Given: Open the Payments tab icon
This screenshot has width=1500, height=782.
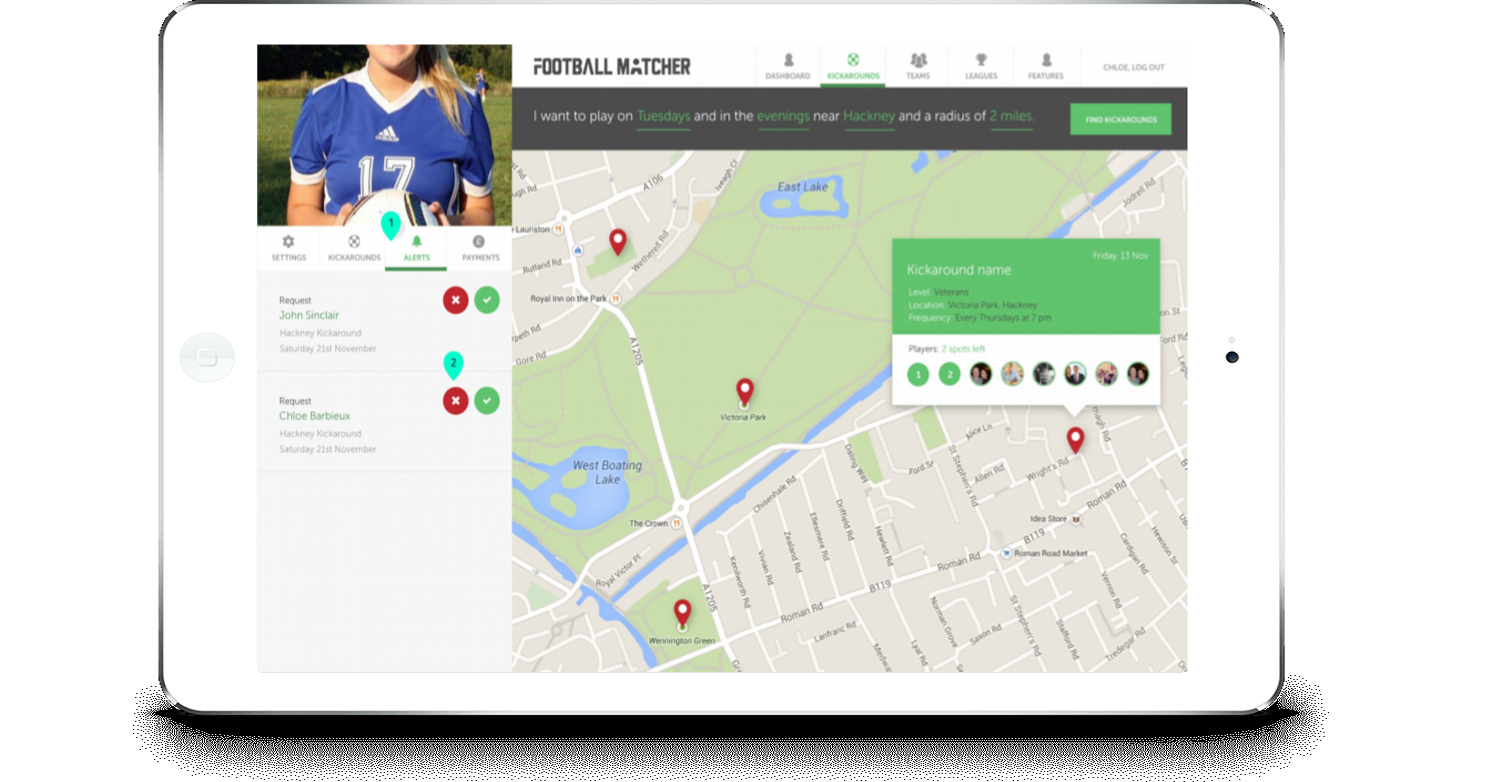Looking at the screenshot, I should pyautogui.click(x=479, y=242).
